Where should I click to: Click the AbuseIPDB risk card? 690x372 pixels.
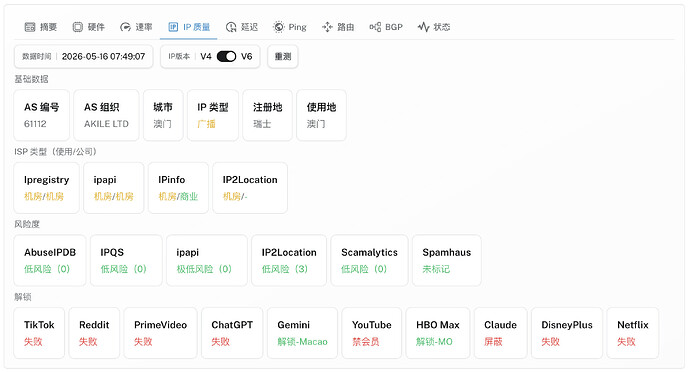point(50,260)
